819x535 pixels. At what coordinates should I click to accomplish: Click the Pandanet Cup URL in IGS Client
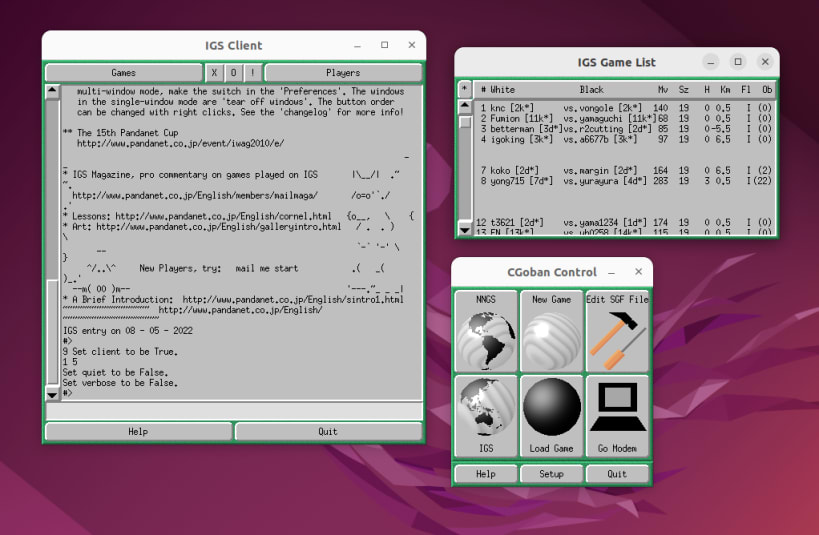click(x=181, y=143)
